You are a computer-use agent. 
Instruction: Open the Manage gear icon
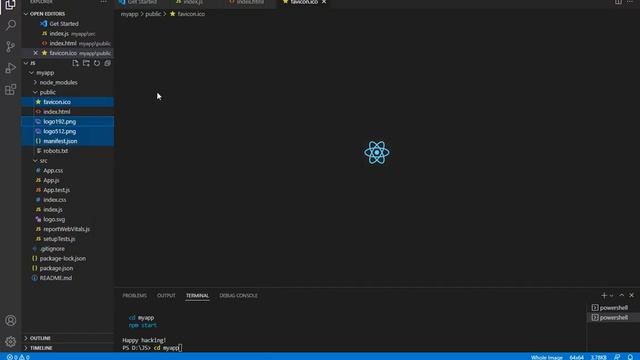(x=10, y=341)
